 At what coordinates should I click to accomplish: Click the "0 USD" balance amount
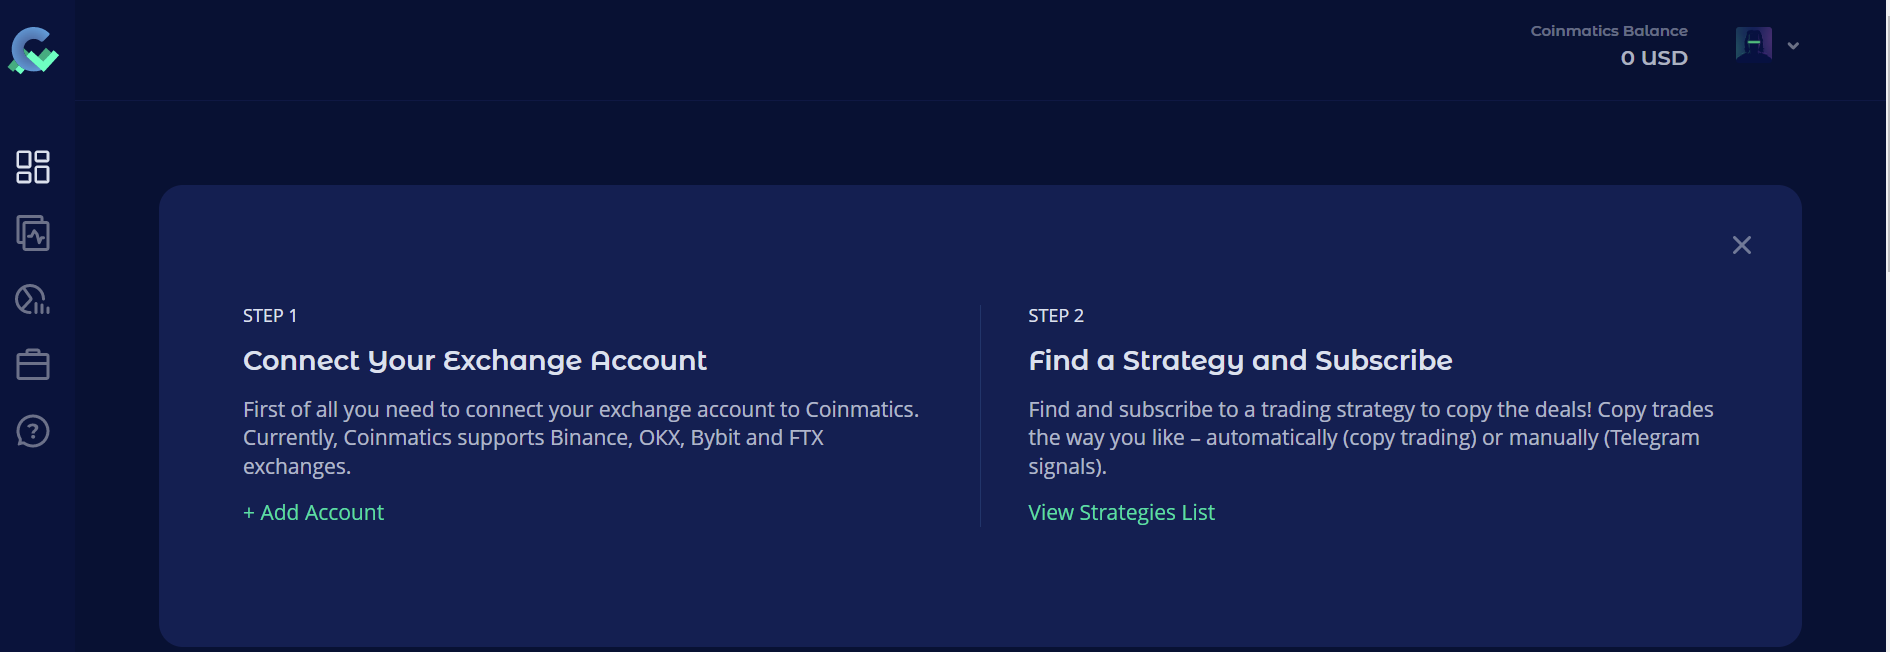pos(1653,58)
